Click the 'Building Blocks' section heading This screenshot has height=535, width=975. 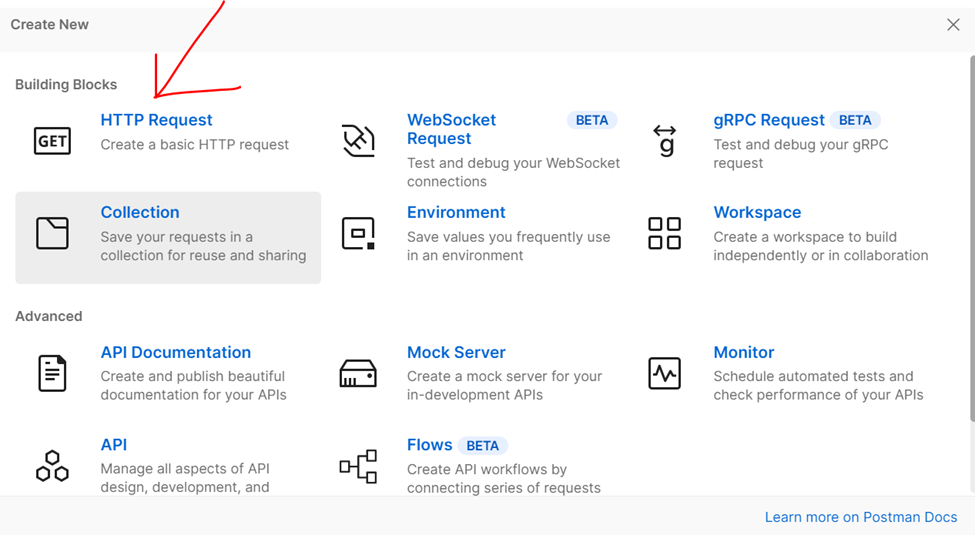point(66,85)
